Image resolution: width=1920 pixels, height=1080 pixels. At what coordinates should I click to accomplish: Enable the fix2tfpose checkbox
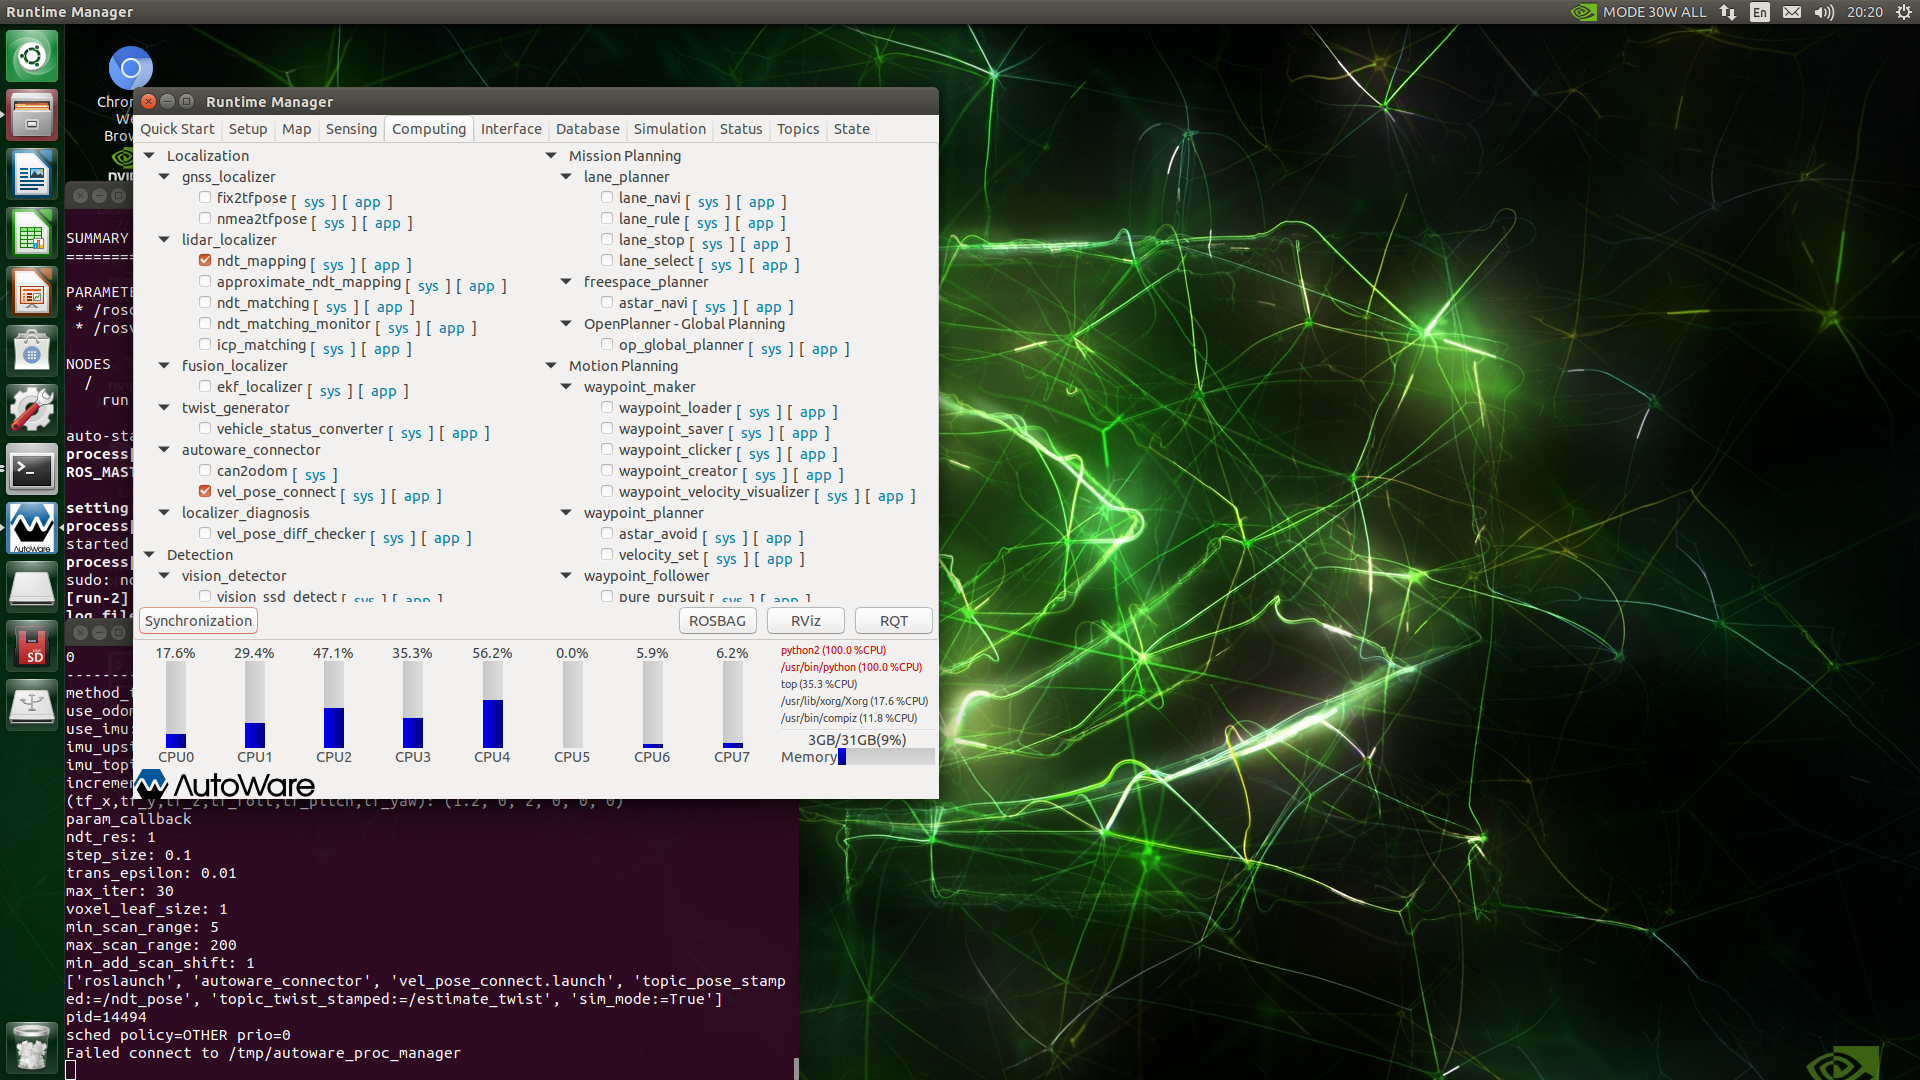205,197
